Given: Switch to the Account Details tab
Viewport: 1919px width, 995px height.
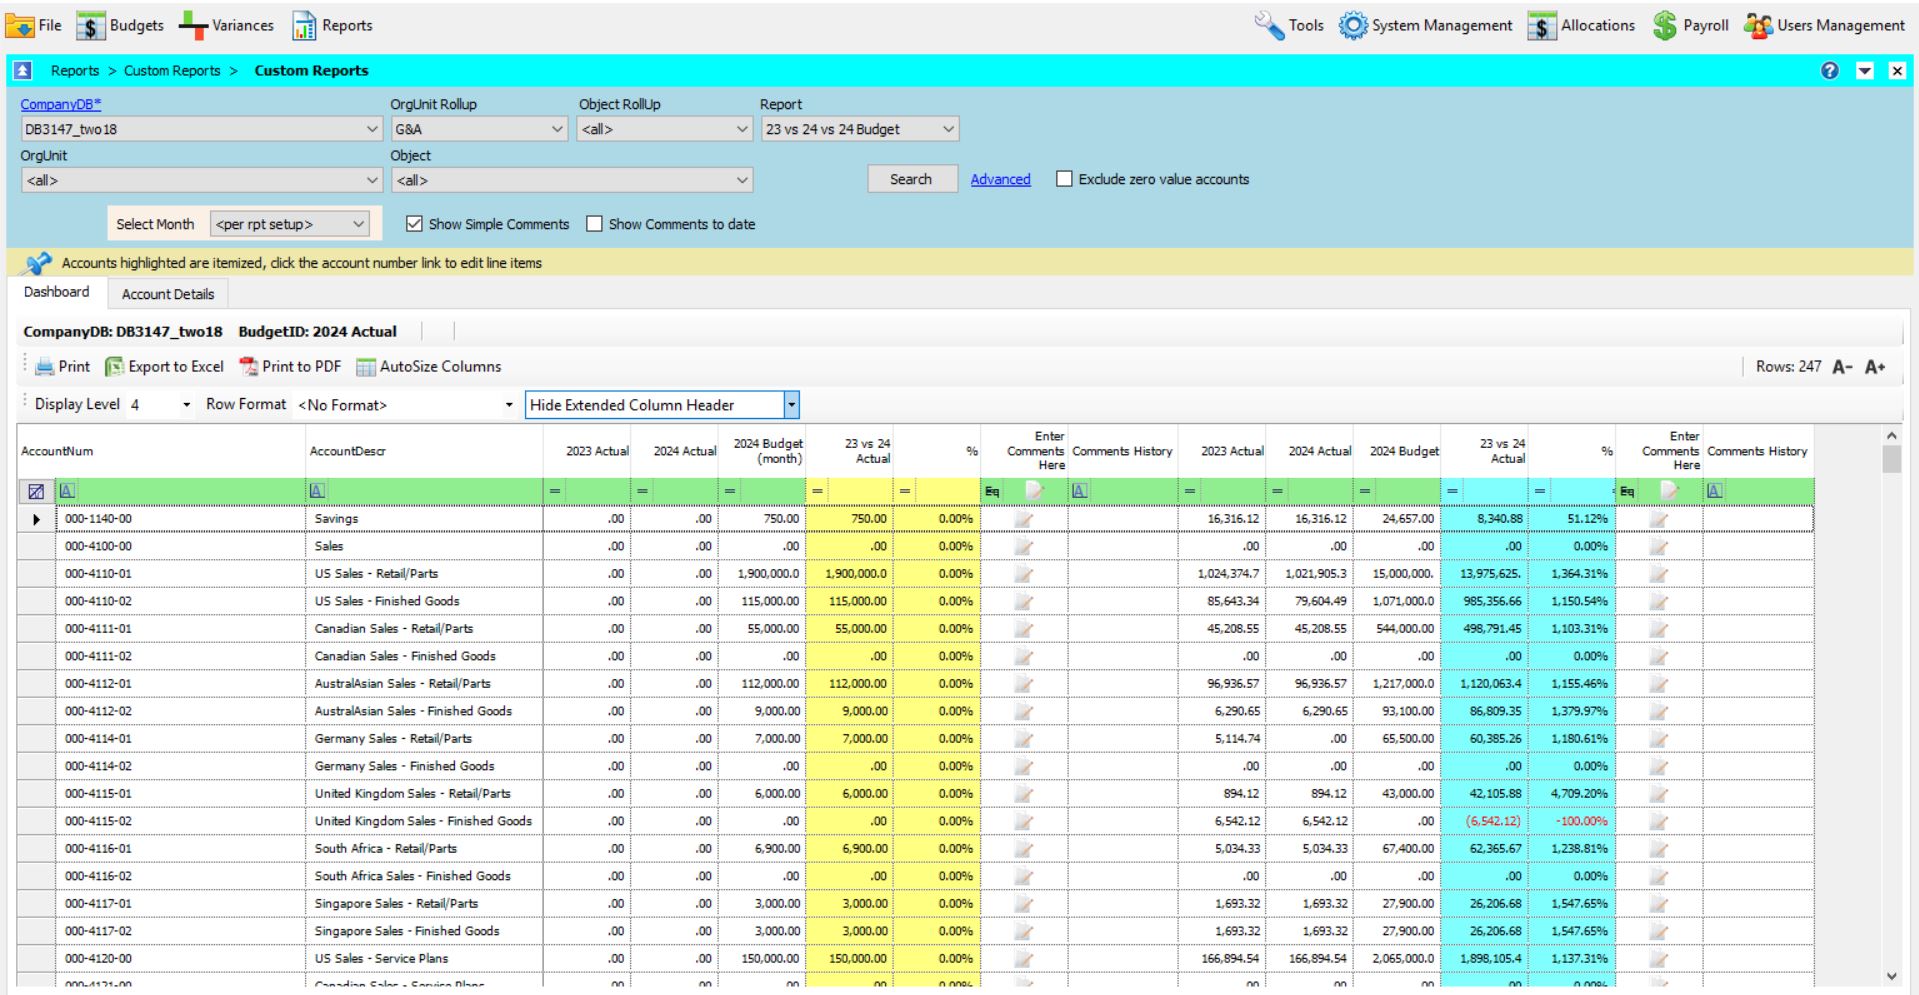Looking at the screenshot, I should tap(168, 294).
